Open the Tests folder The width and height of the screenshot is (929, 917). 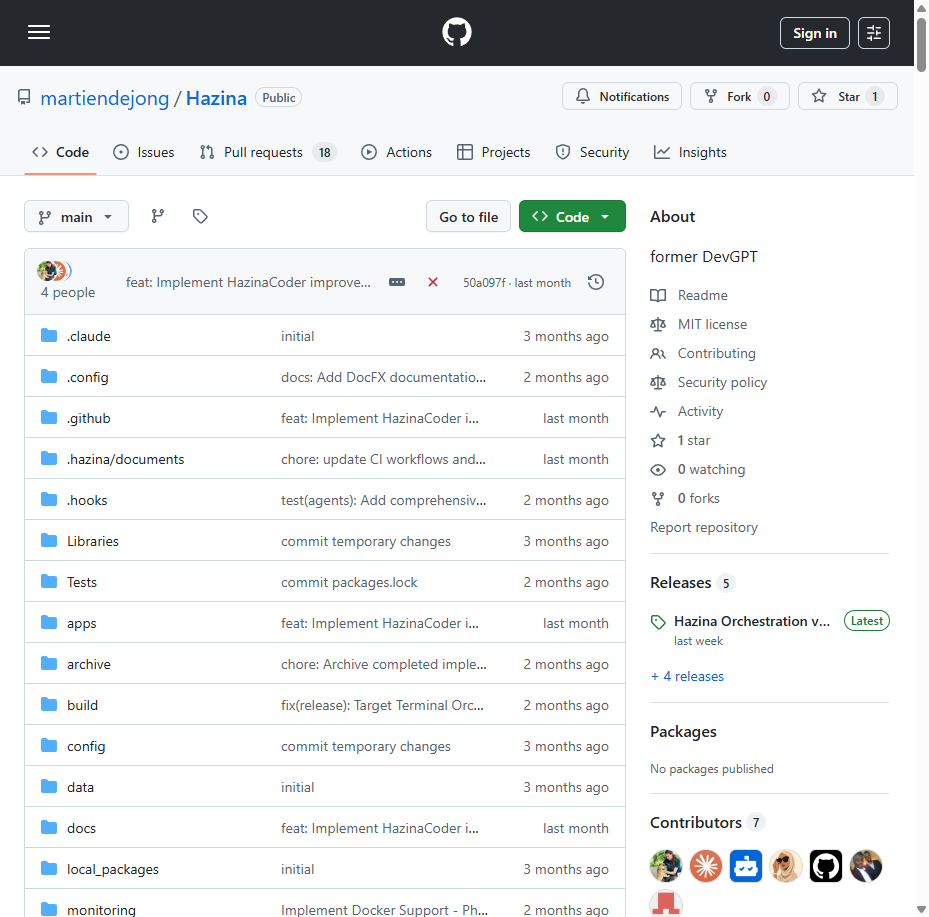82,582
